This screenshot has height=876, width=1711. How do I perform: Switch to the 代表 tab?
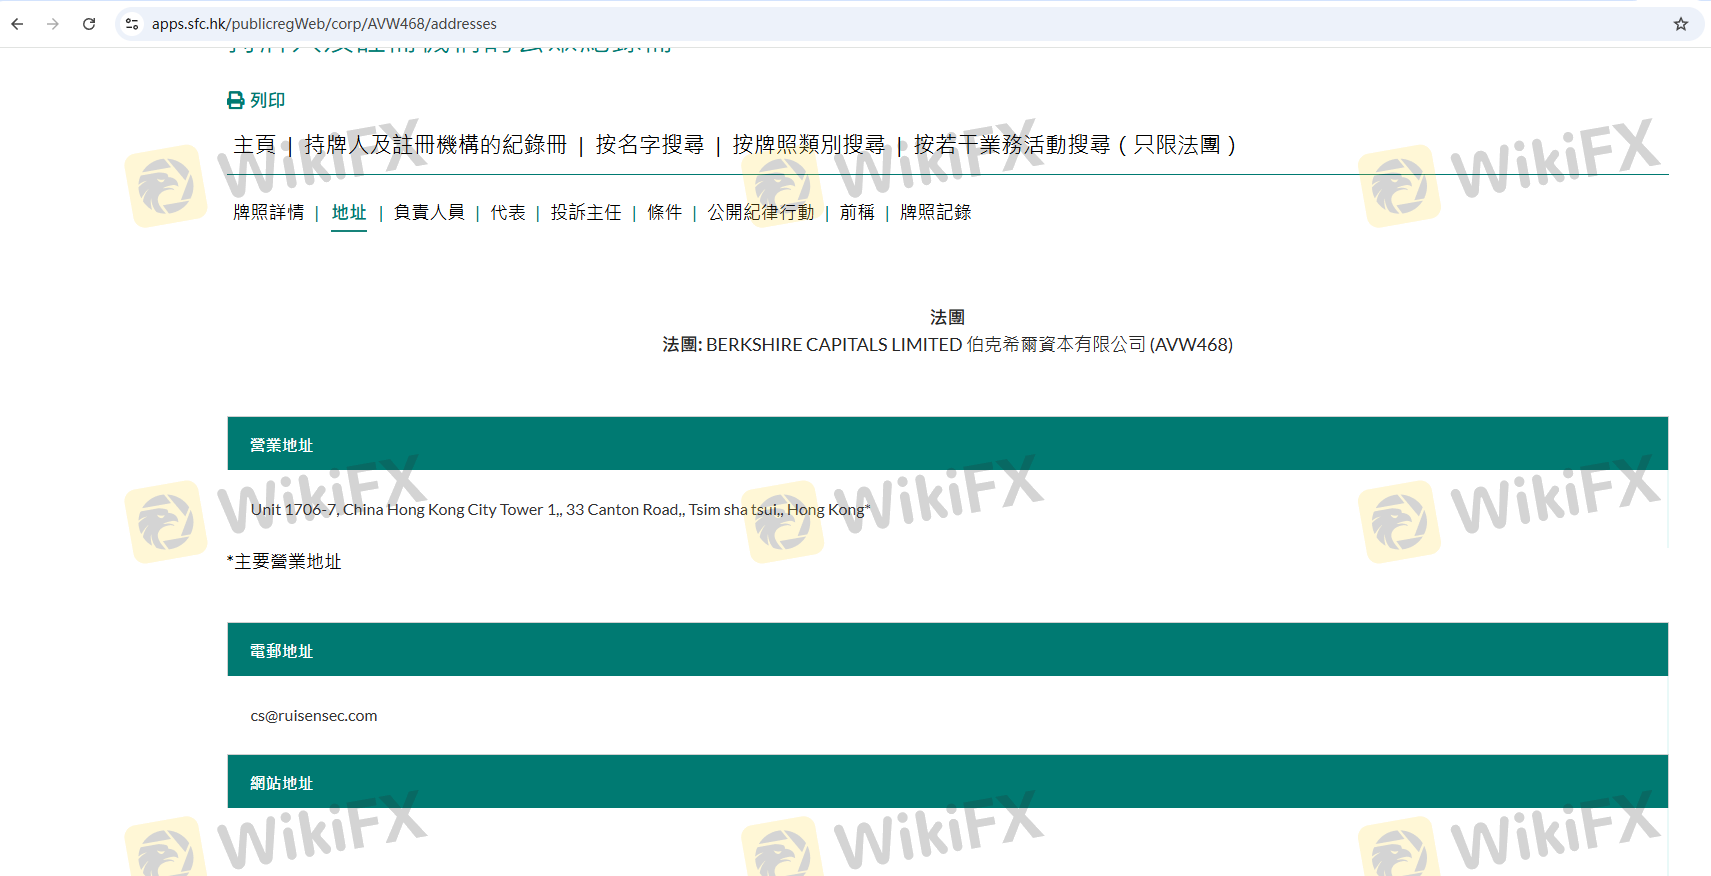tap(508, 212)
